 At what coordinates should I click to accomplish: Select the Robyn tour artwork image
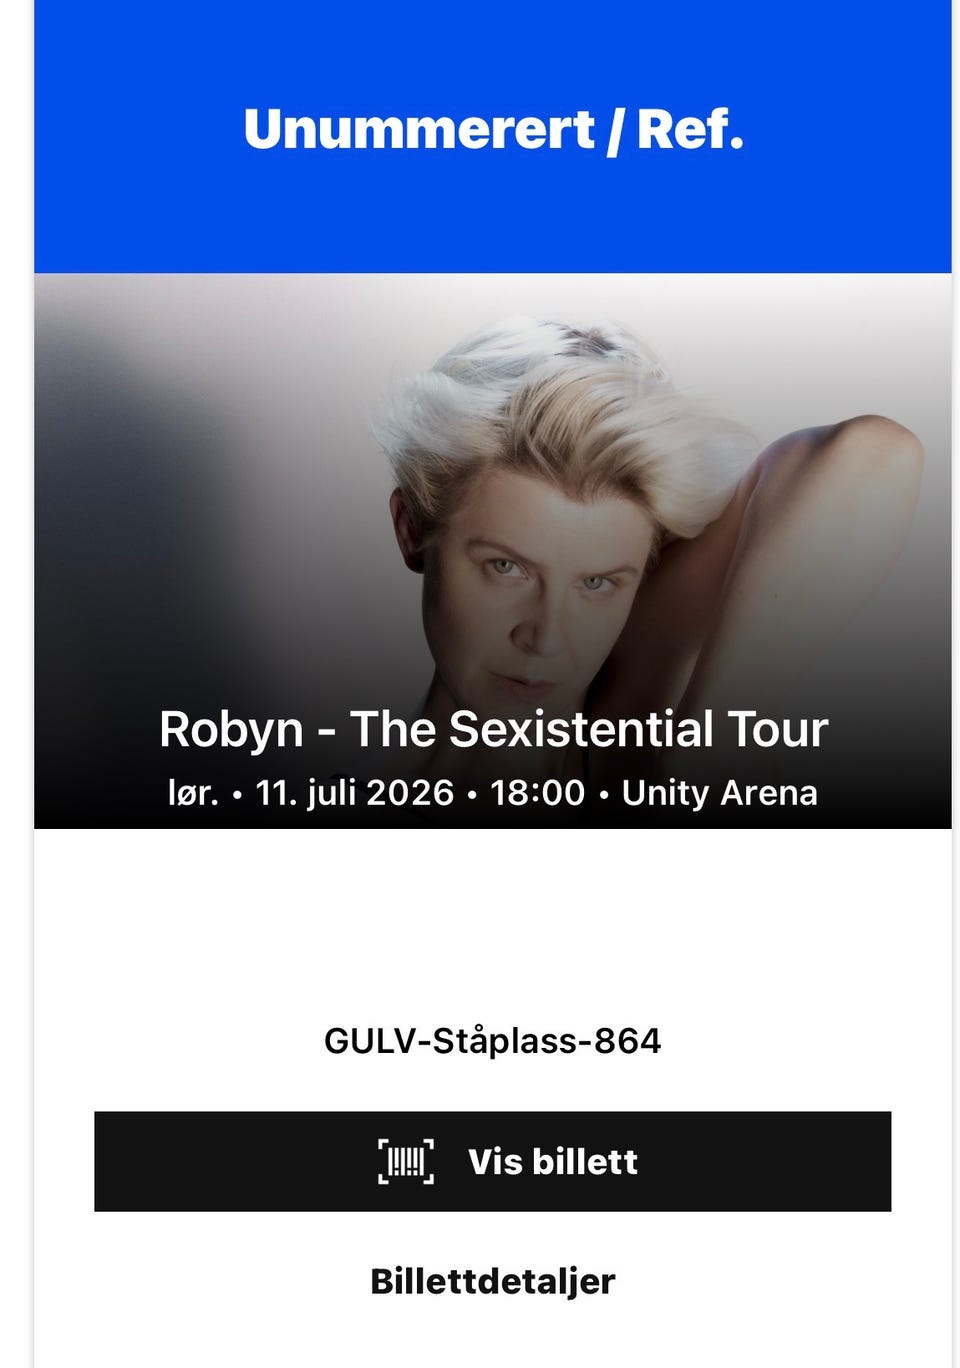point(492,551)
